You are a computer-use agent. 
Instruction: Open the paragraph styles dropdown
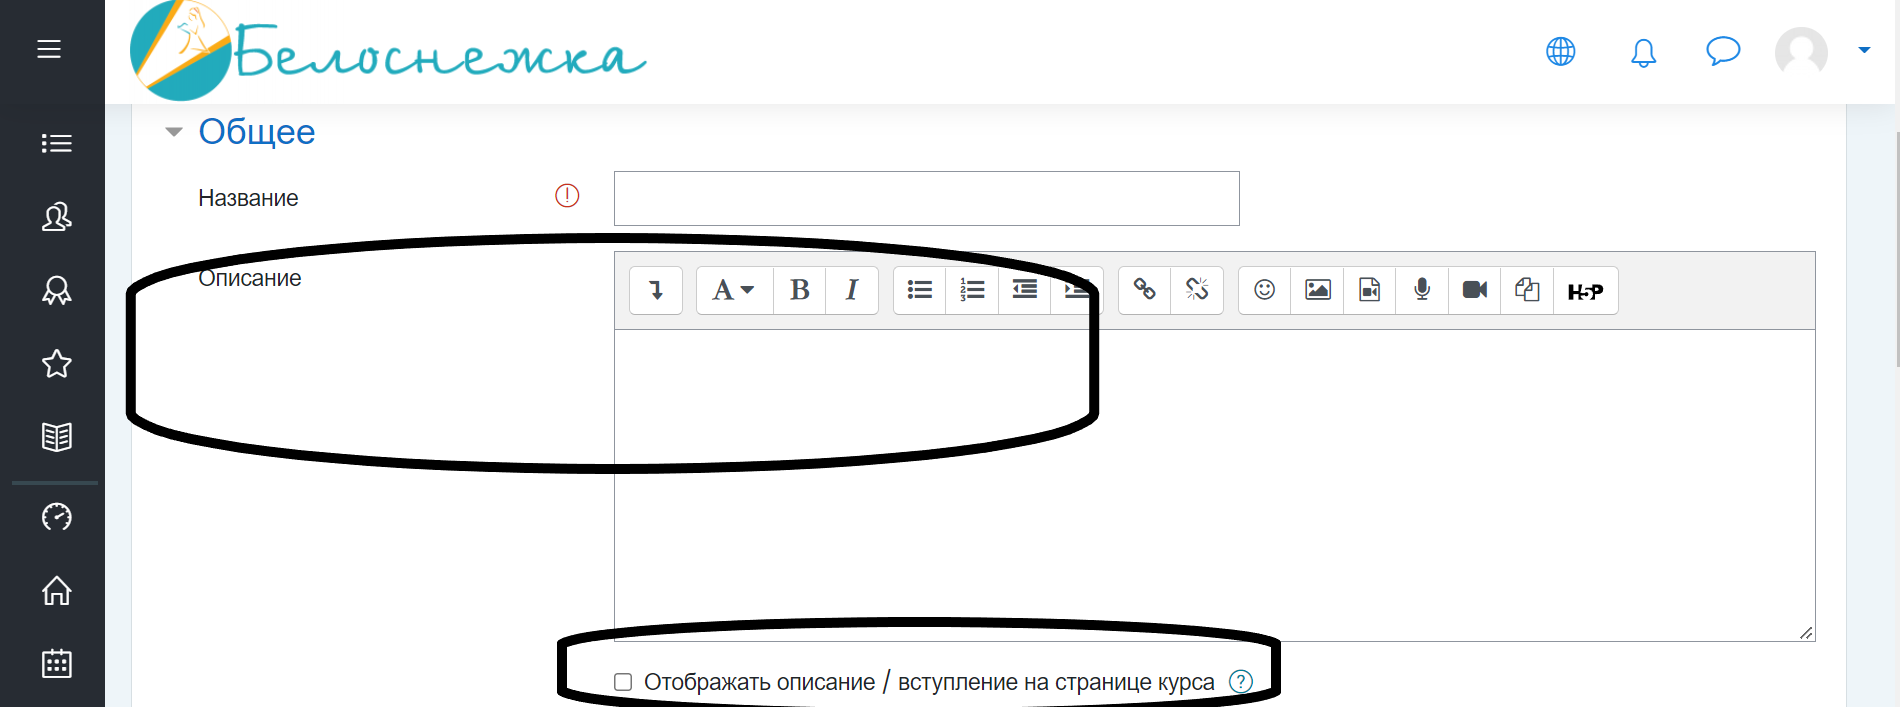(x=733, y=290)
